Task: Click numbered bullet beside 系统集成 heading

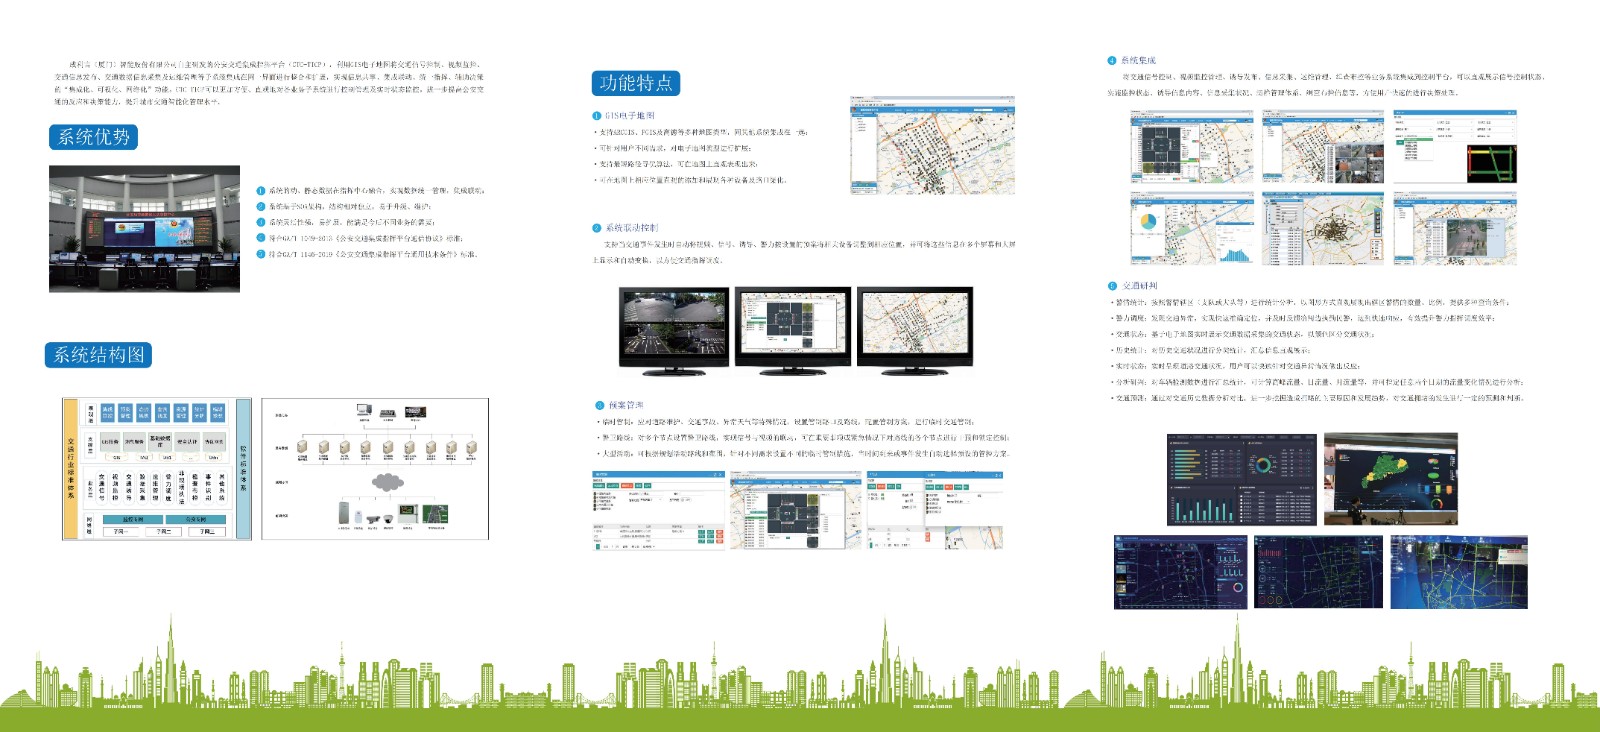Action: click(x=1111, y=61)
